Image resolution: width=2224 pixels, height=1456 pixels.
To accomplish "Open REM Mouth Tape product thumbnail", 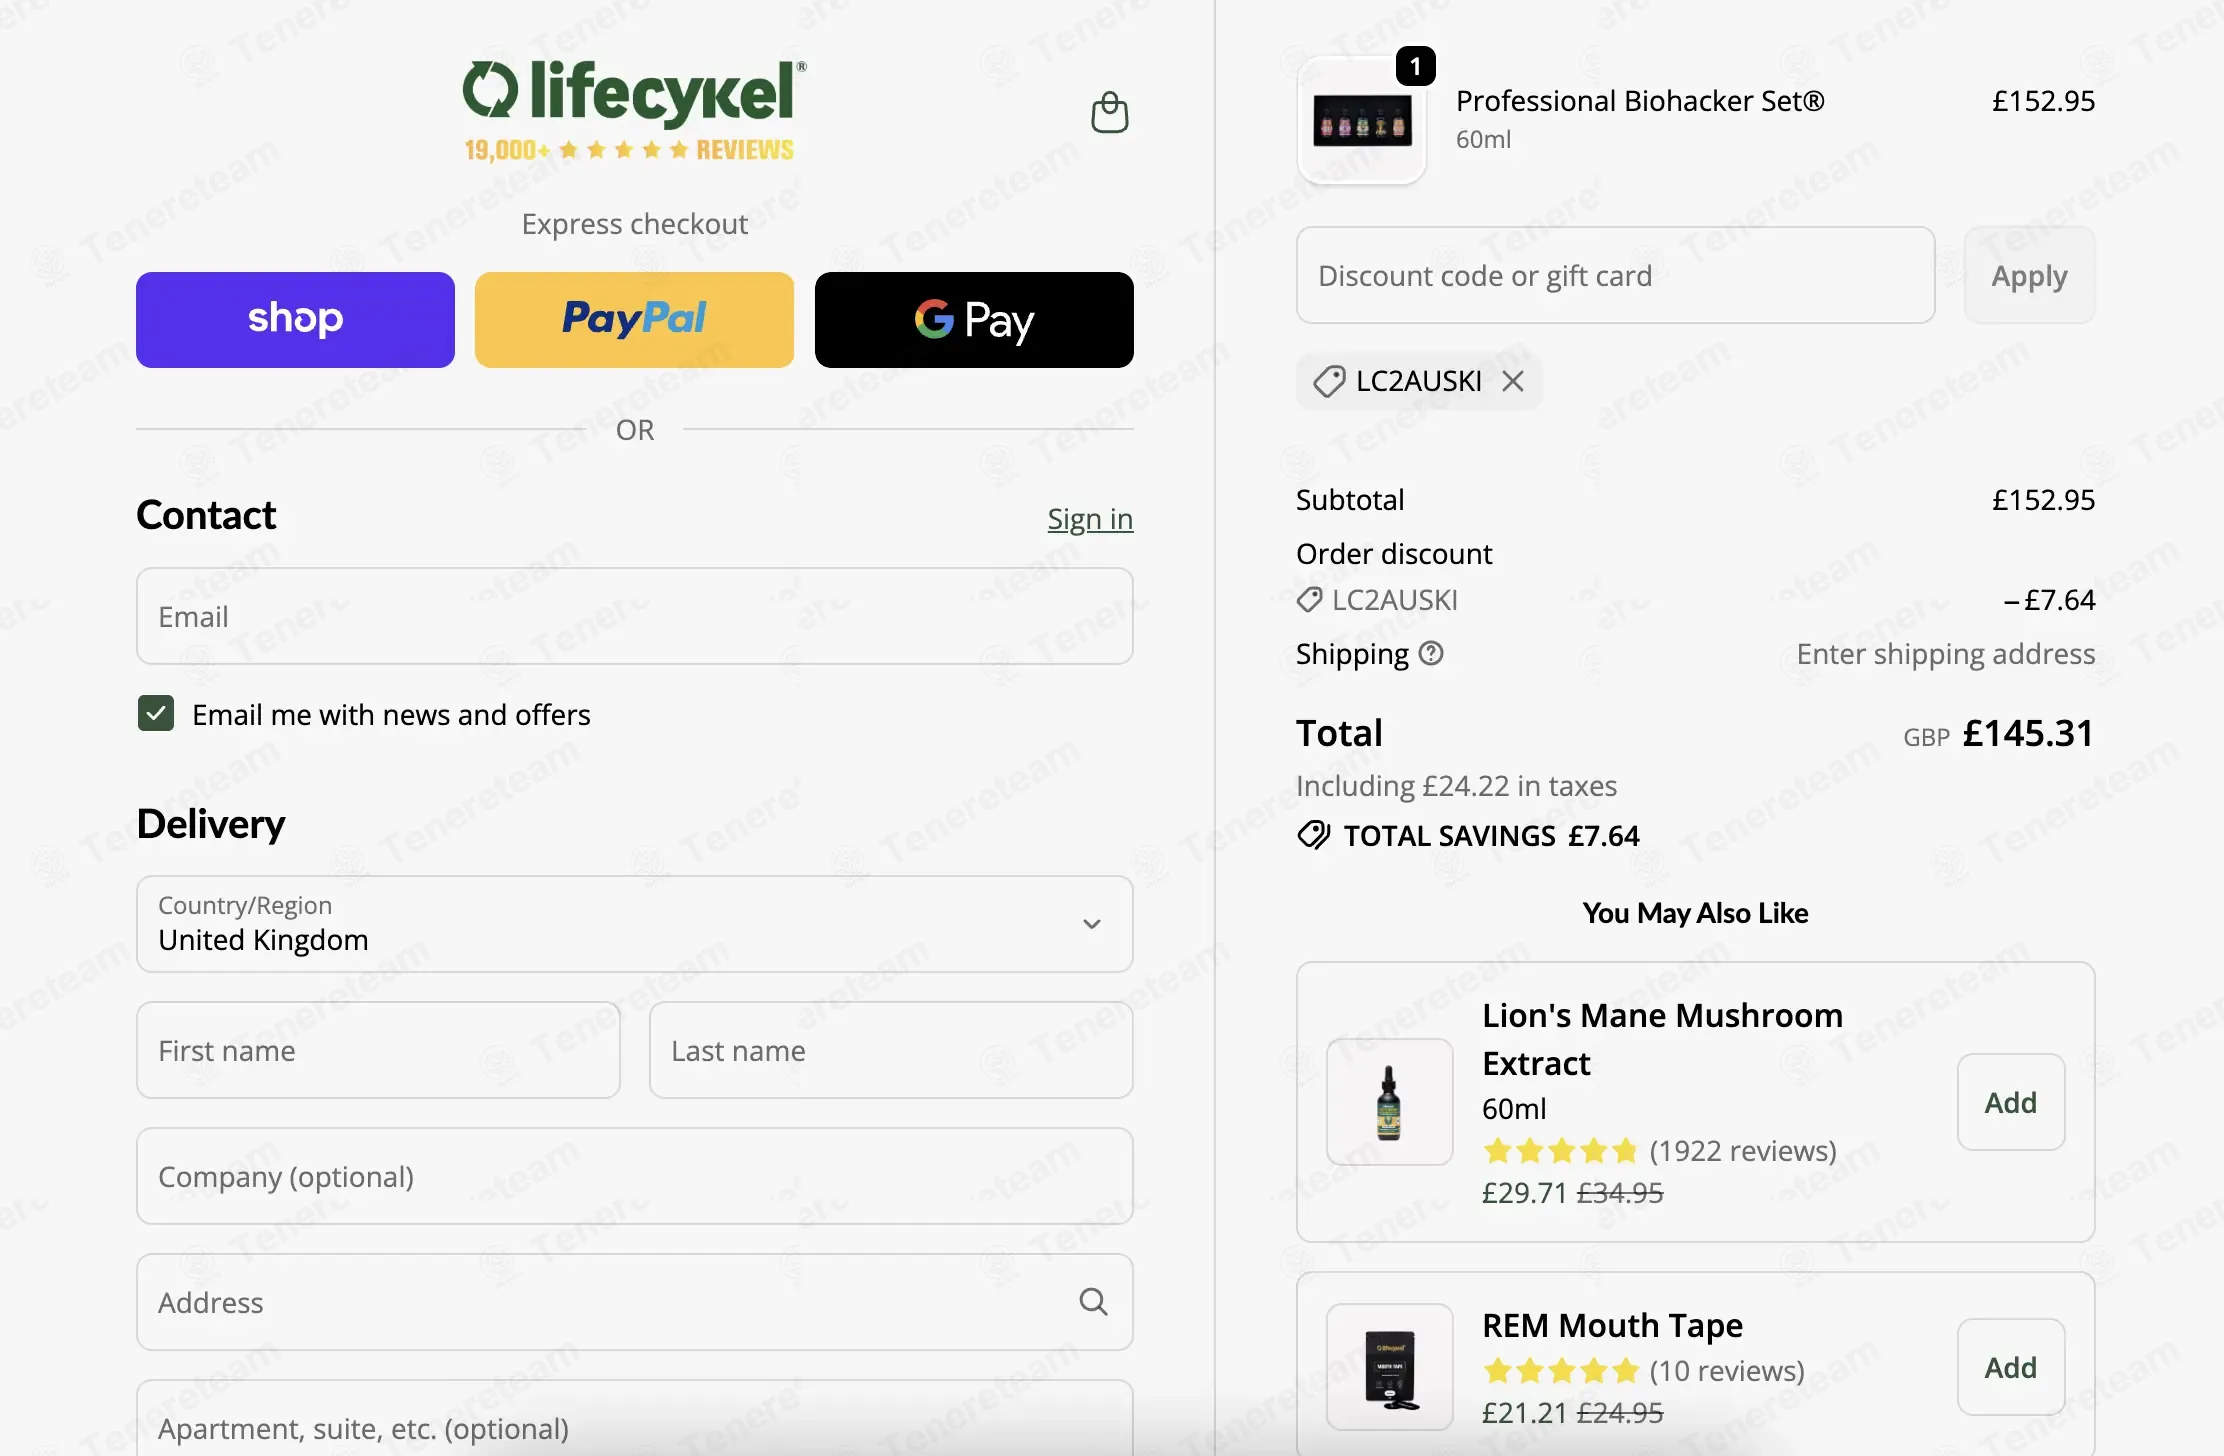I will 1390,1367.
